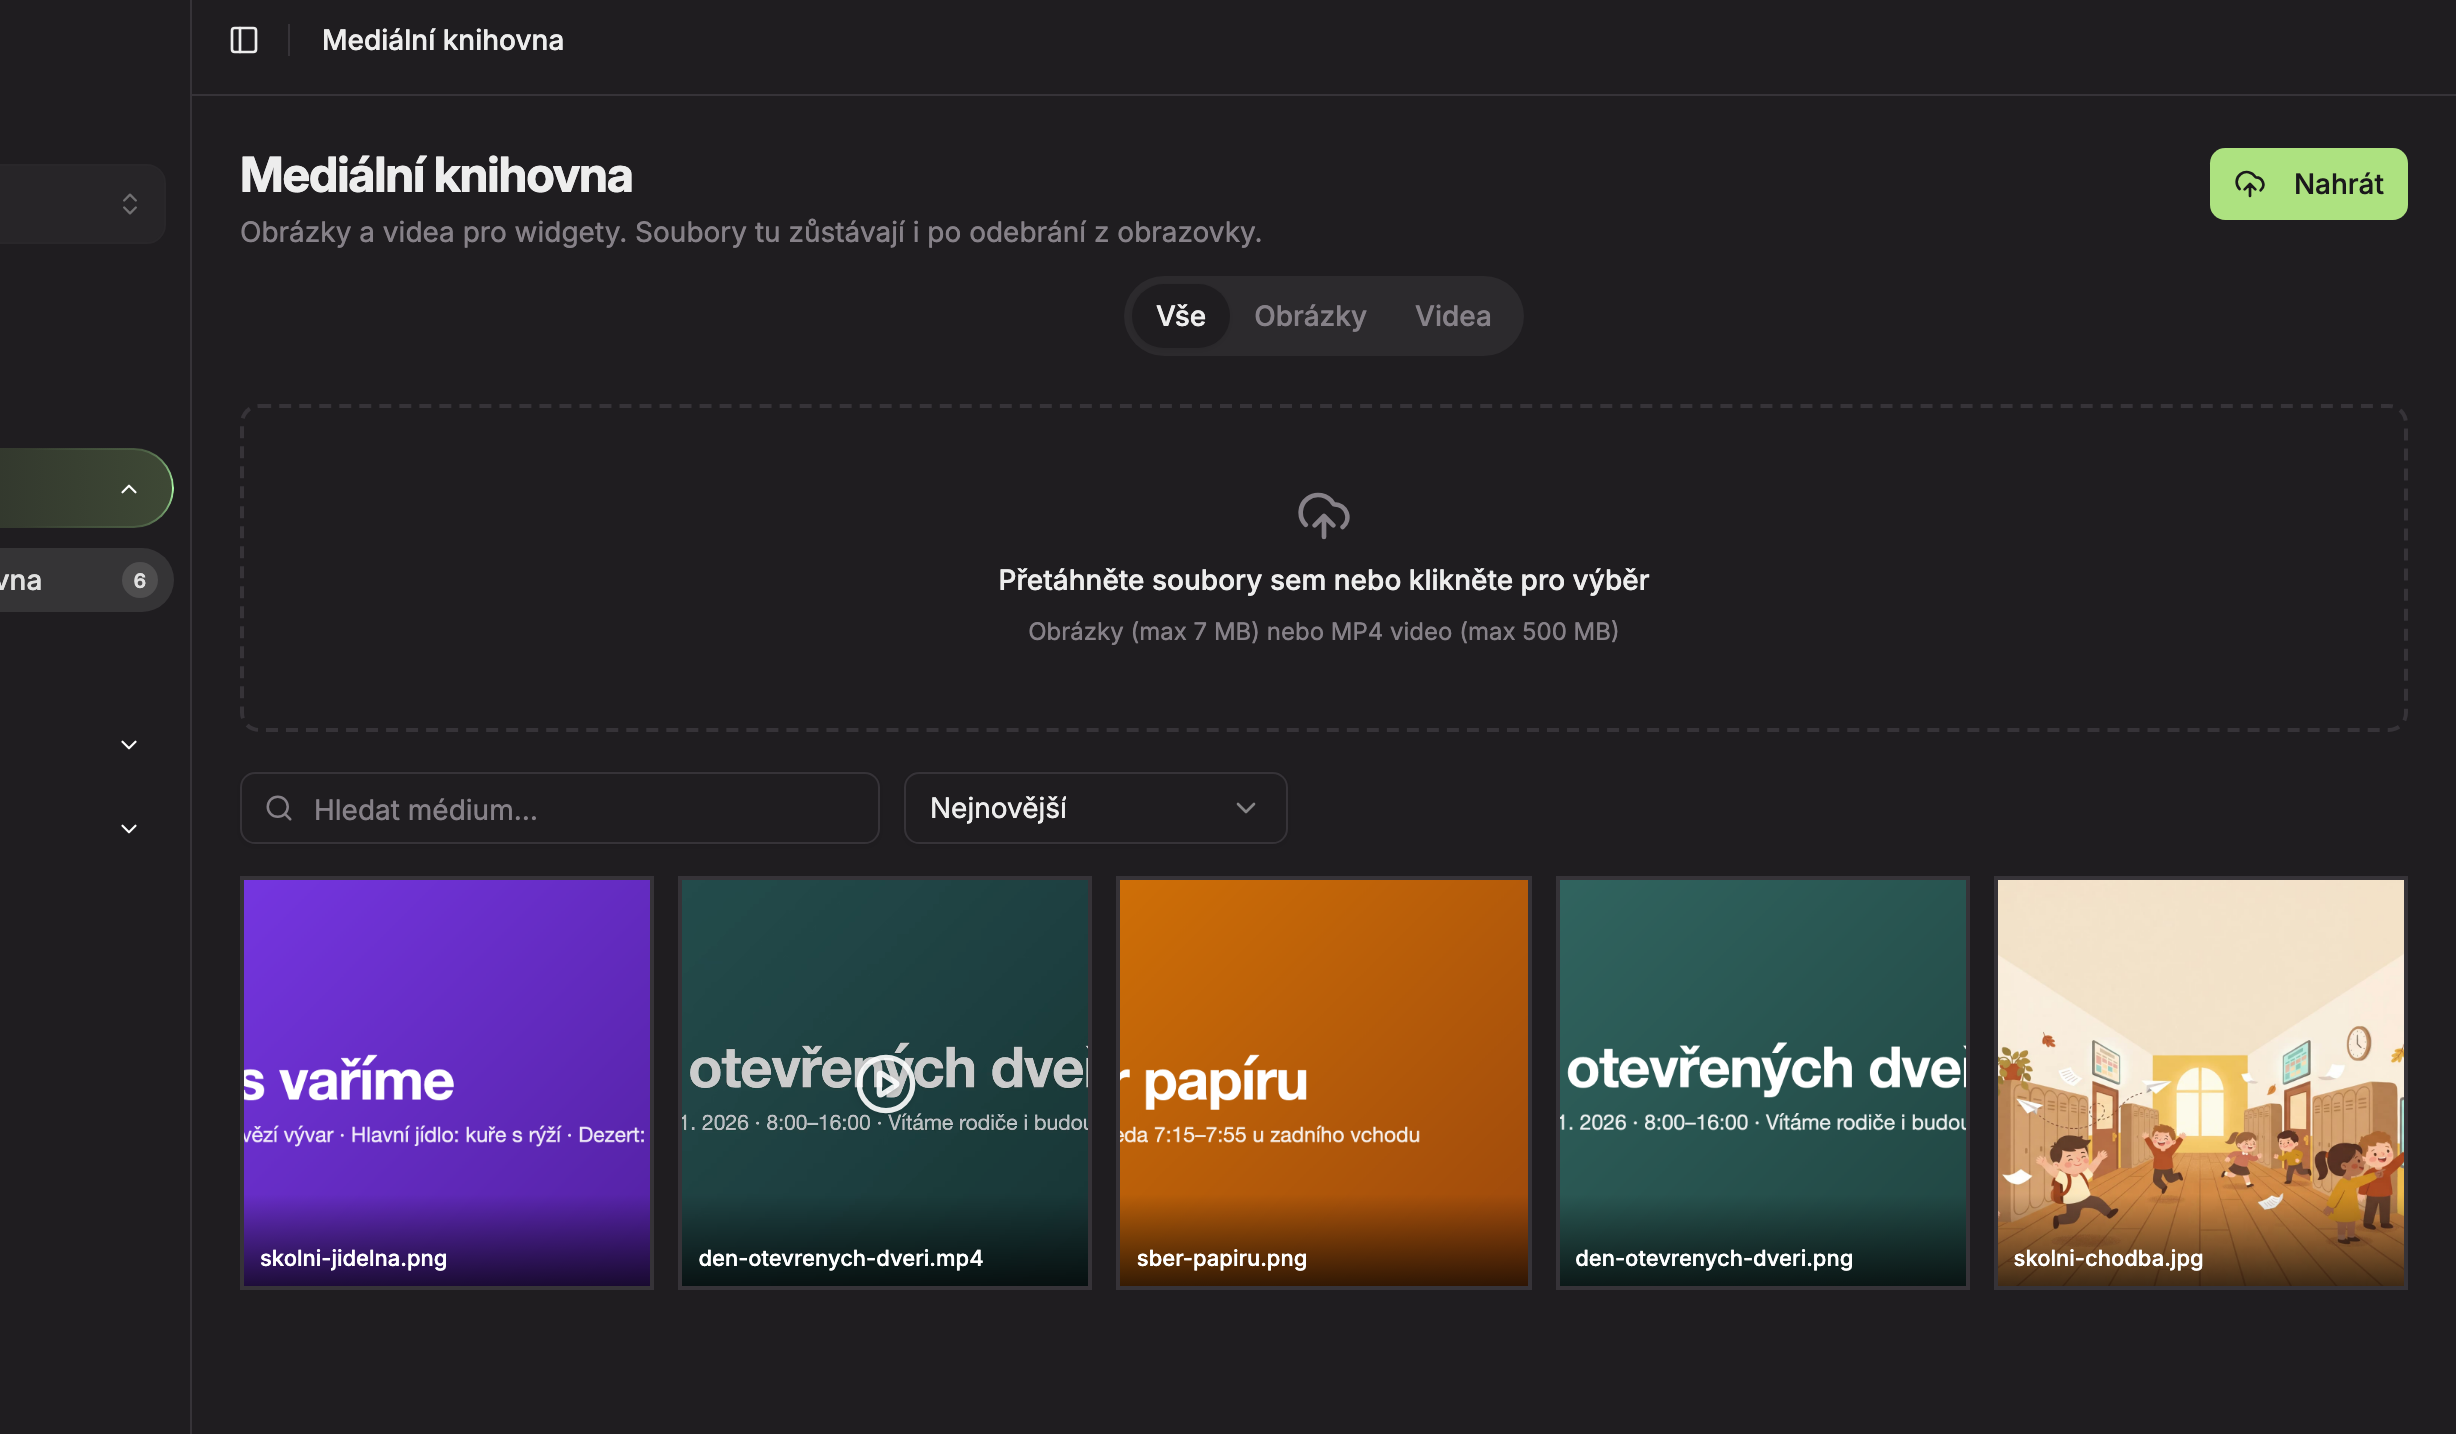Expand the lowest sidebar chevron
The image size is (2456, 1434).
tap(129, 829)
